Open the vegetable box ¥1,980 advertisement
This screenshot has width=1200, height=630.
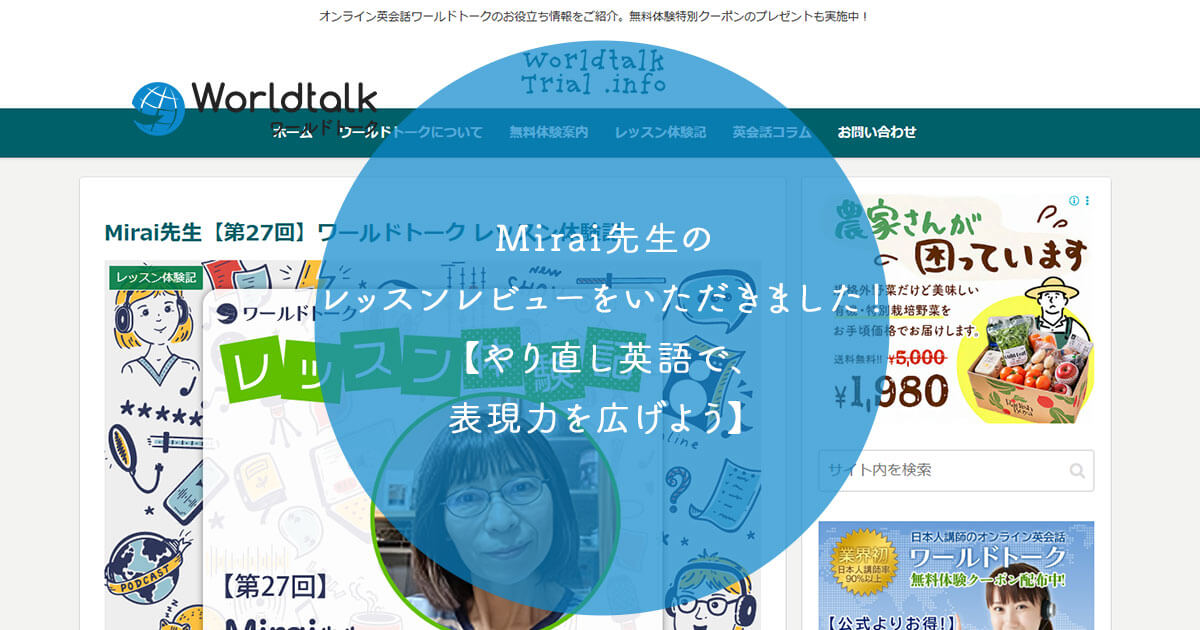pos(955,310)
